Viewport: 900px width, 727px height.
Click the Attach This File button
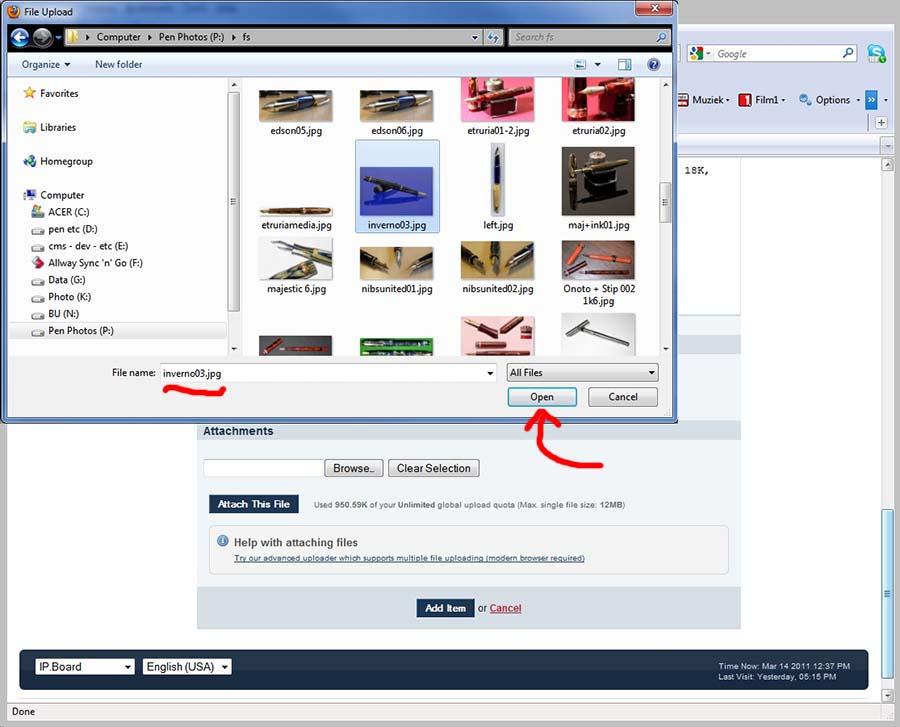(x=254, y=504)
